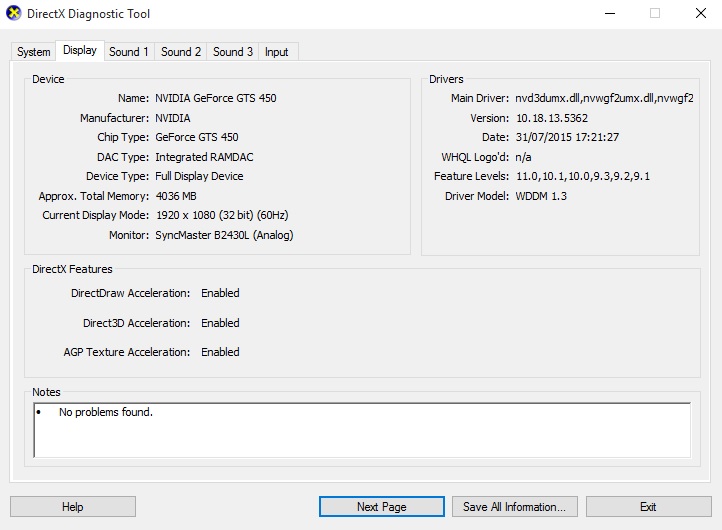Close the window with the X button

701,13
